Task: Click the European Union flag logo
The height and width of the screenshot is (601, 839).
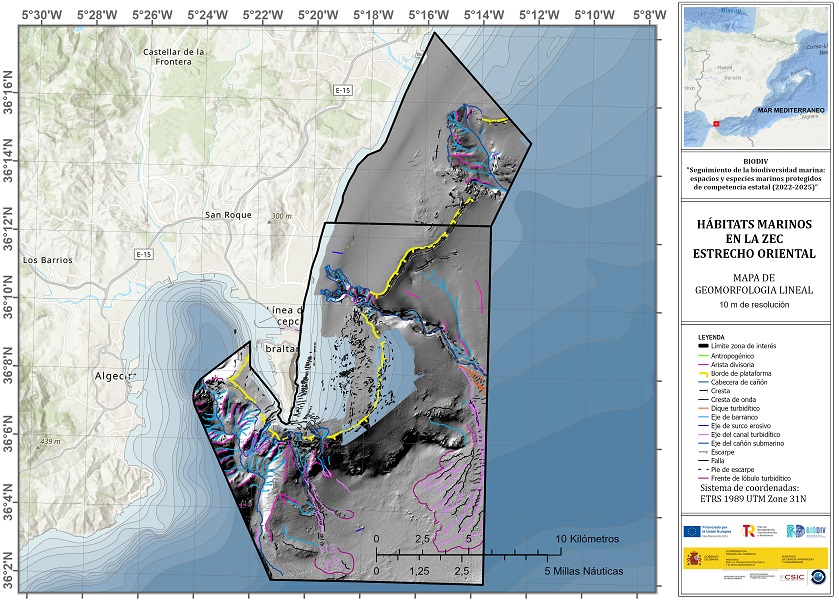Action: tap(692, 531)
